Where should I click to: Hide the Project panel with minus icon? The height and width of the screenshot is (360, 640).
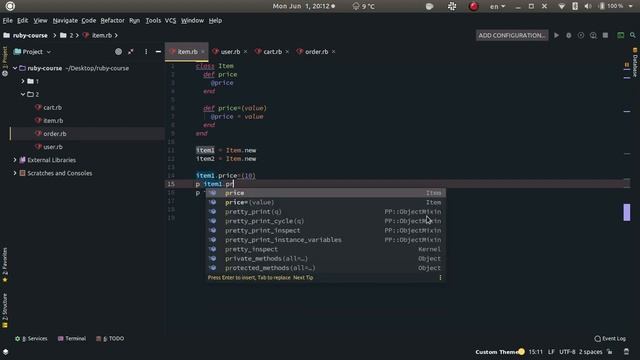[x=158, y=51]
